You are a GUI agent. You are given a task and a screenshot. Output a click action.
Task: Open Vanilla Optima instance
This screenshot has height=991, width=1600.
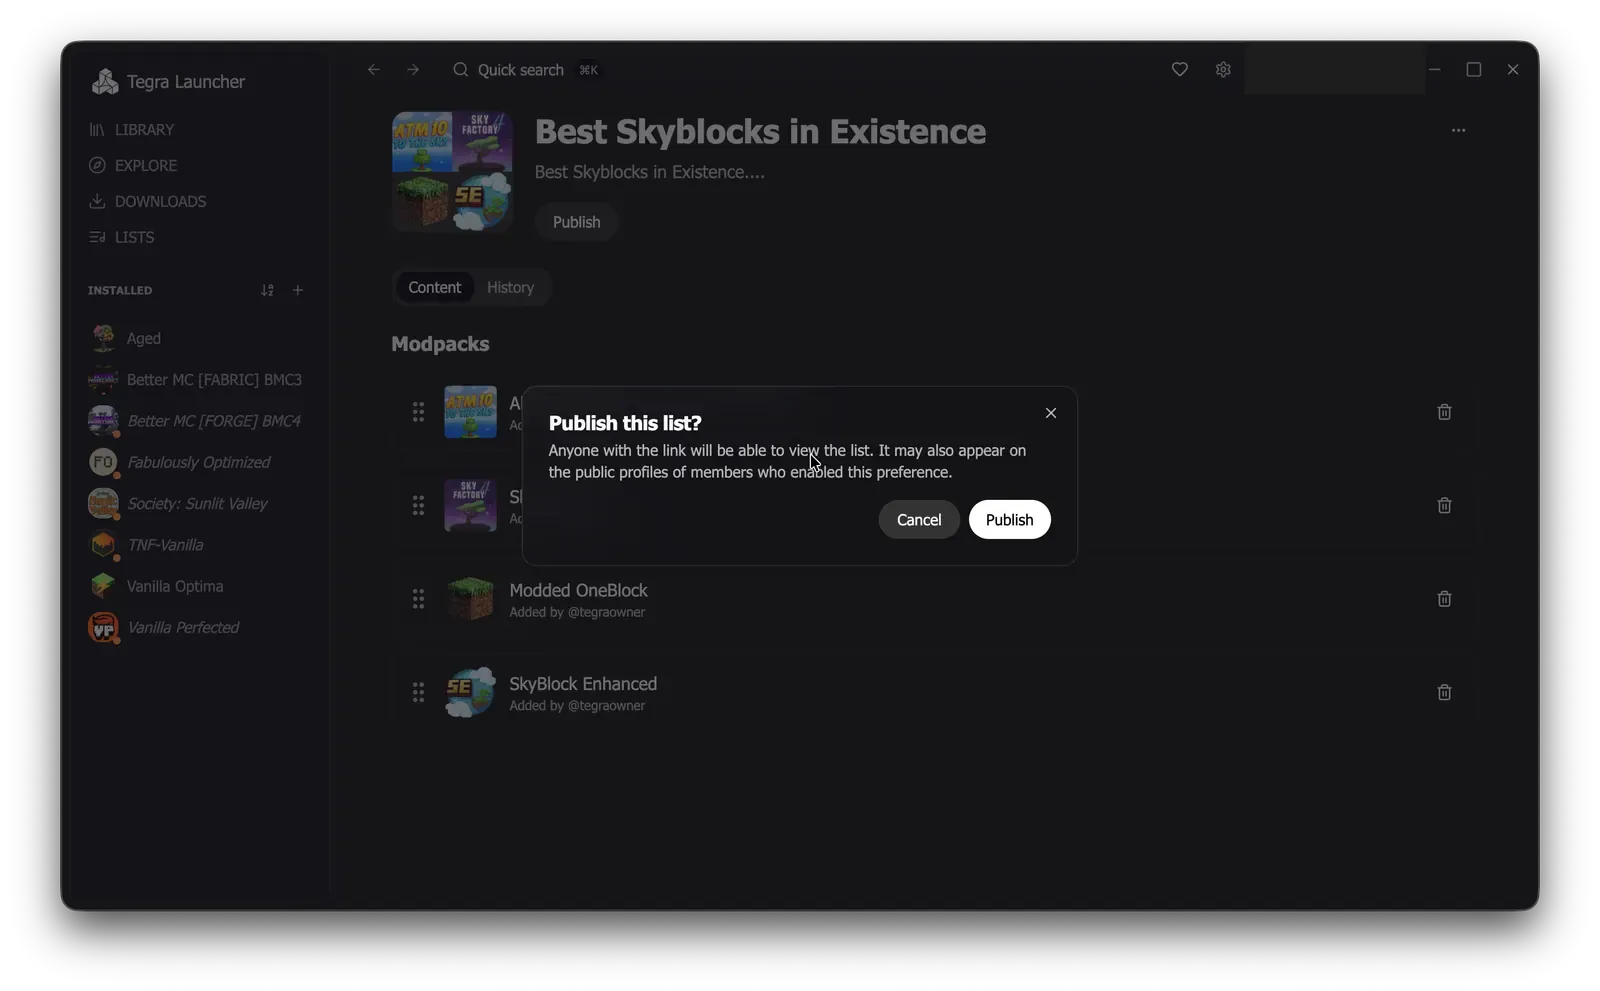click(198, 587)
